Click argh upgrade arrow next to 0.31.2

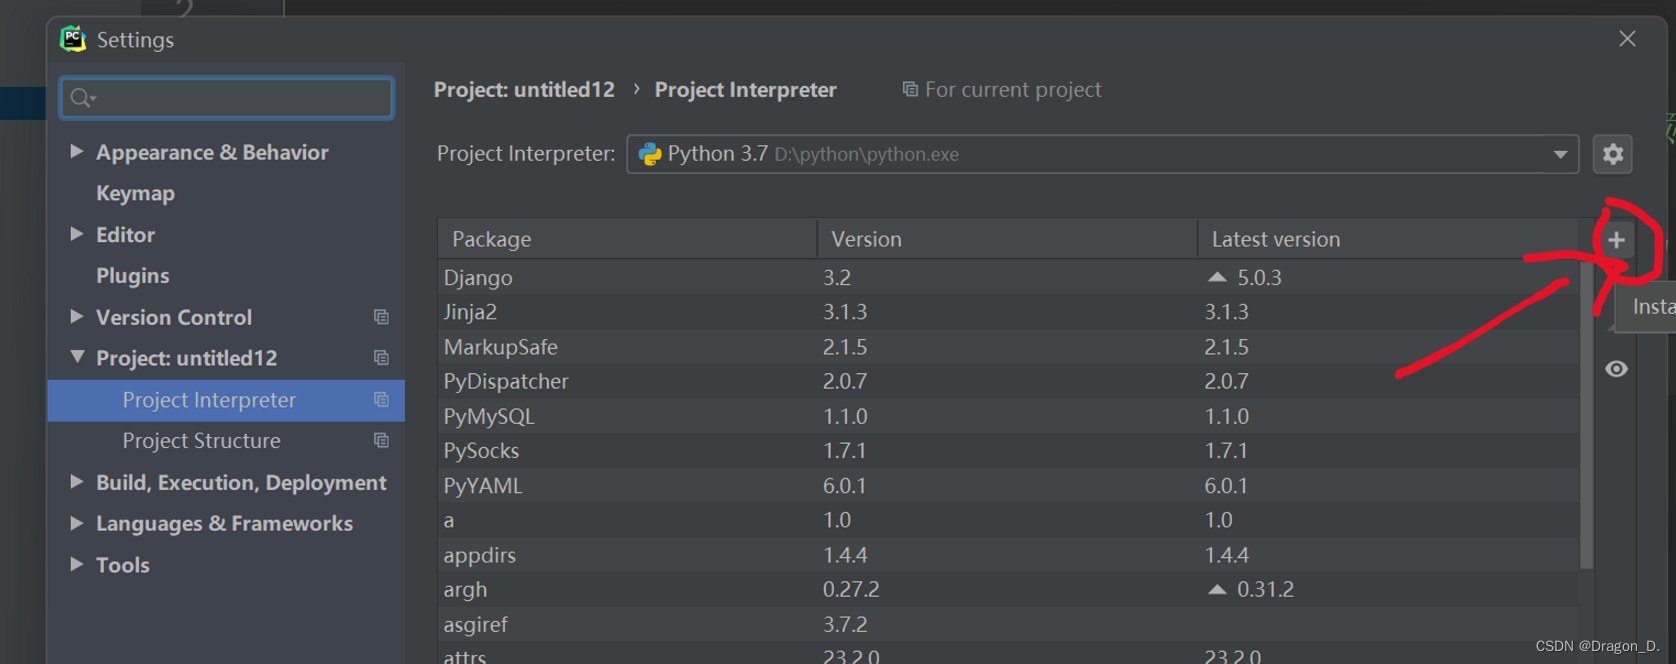pyautogui.click(x=1217, y=589)
